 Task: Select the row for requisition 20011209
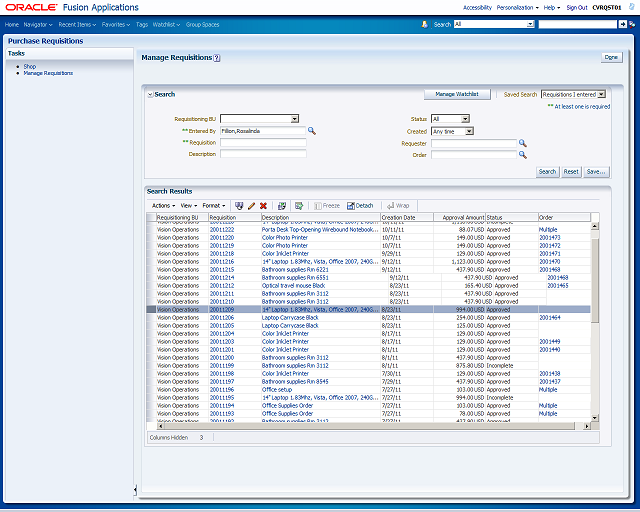369,309
